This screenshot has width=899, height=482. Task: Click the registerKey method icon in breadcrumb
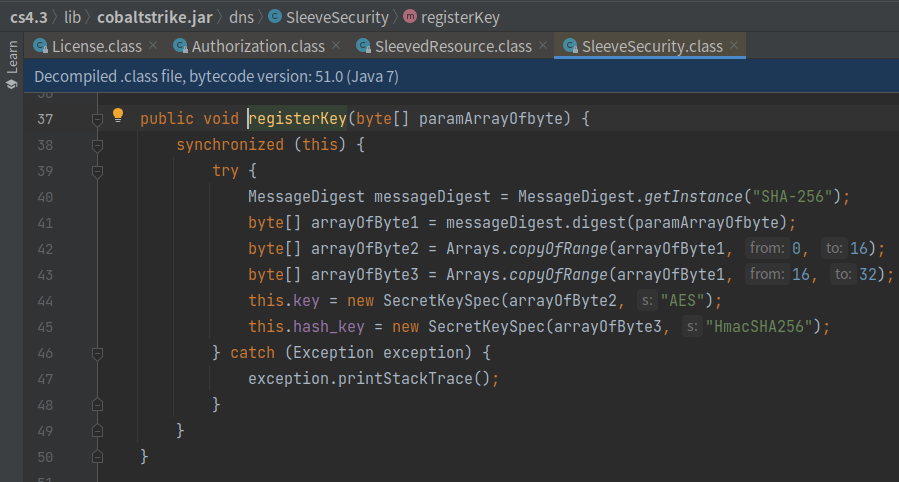410,17
